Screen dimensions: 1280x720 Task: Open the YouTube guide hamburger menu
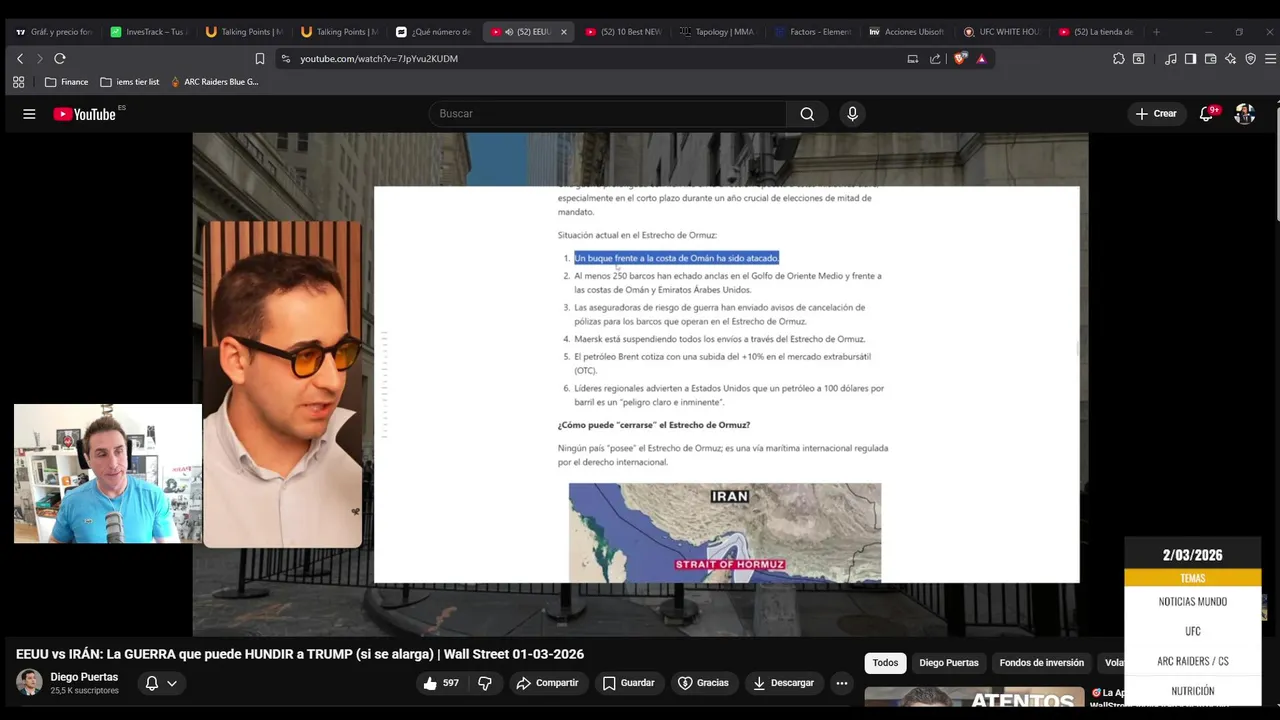pos(29,114)
